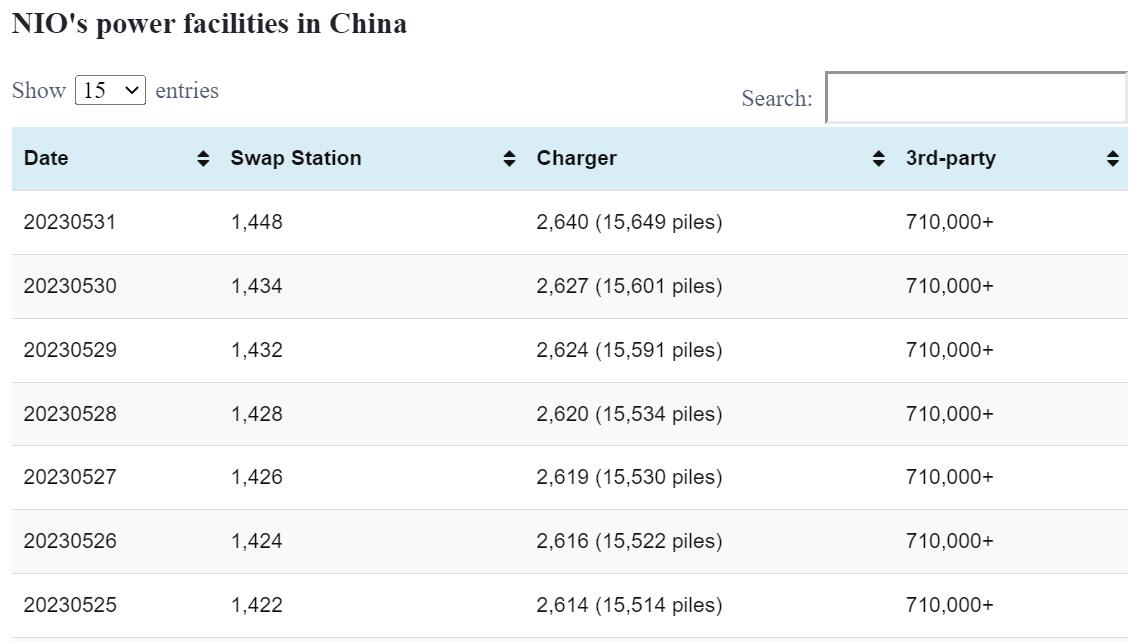Click the 20230529 date cell
The width and height of the screenshot is (1135, 642).
pyautogui.click(x=70, y=350)
